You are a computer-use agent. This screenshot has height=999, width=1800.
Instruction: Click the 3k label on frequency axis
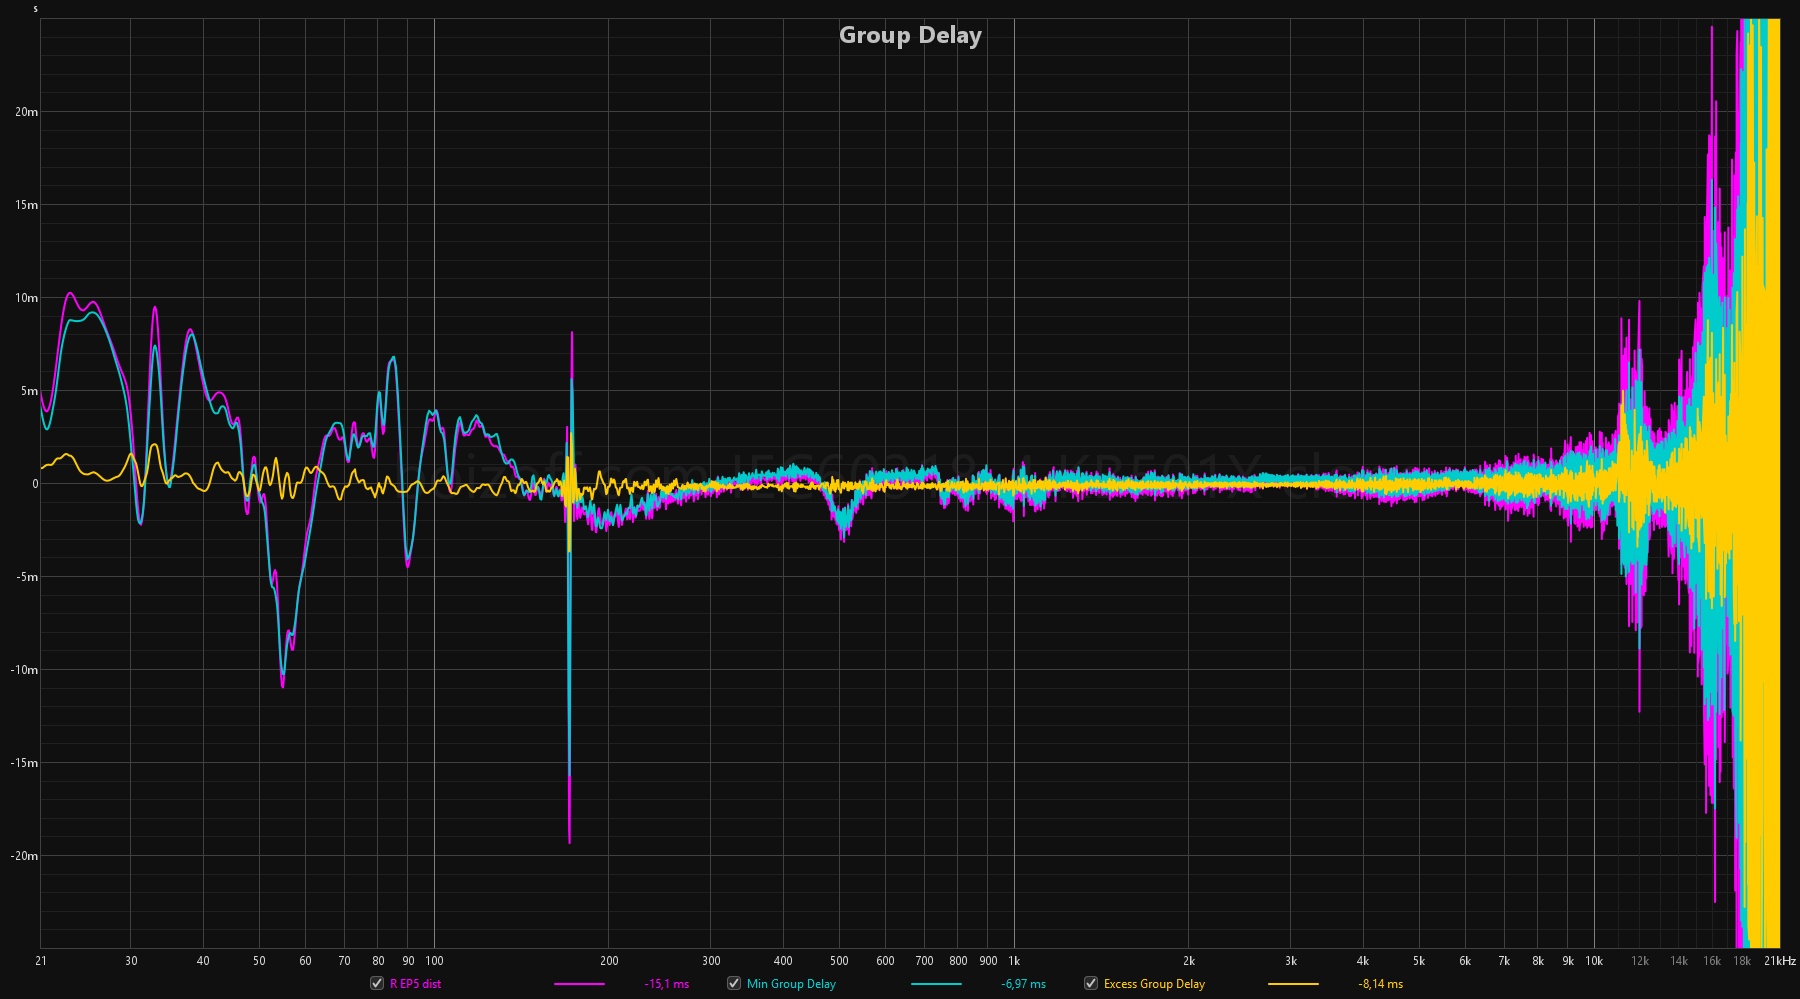coord(1291,961)
